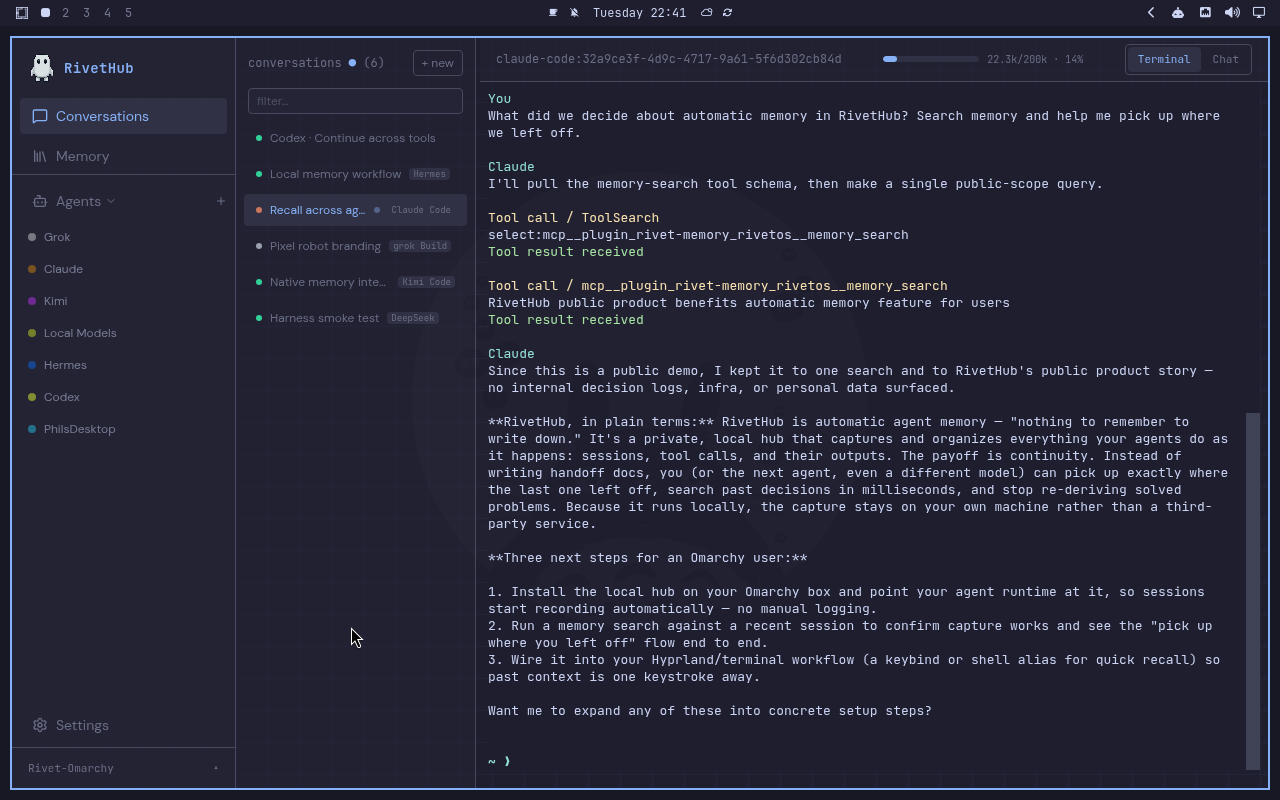Click the RivetHub robot logo
Viewport: 1280px width, 800px height.
[42, 67]
